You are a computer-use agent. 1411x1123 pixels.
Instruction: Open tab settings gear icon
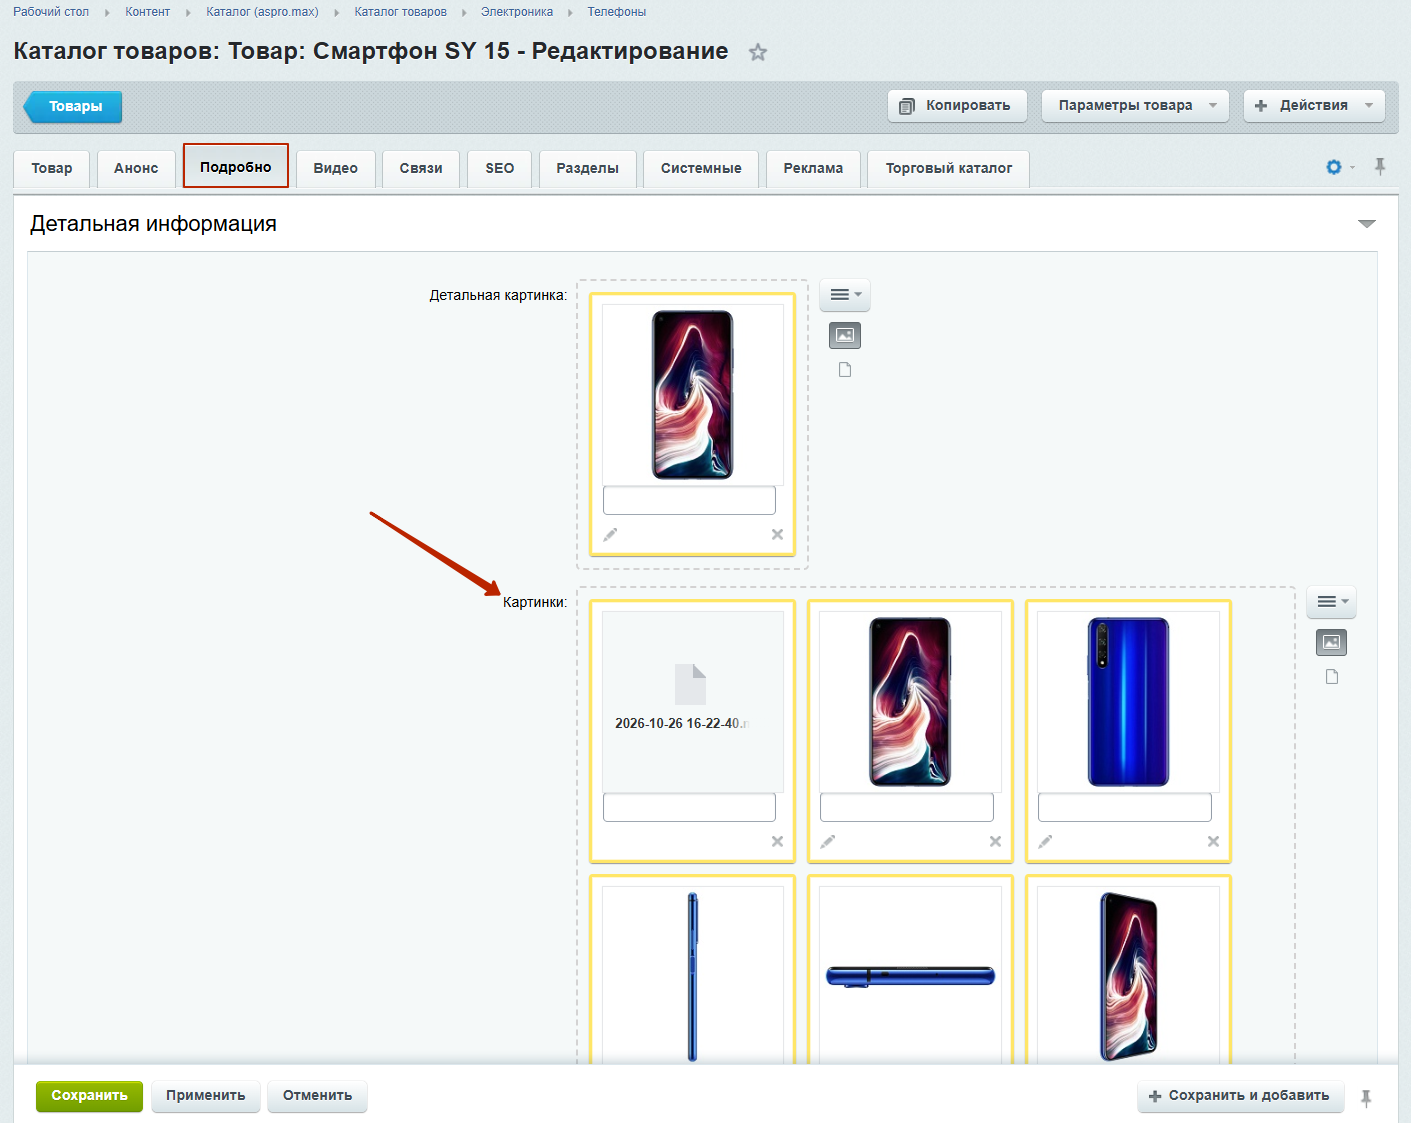coord(1334,167)
